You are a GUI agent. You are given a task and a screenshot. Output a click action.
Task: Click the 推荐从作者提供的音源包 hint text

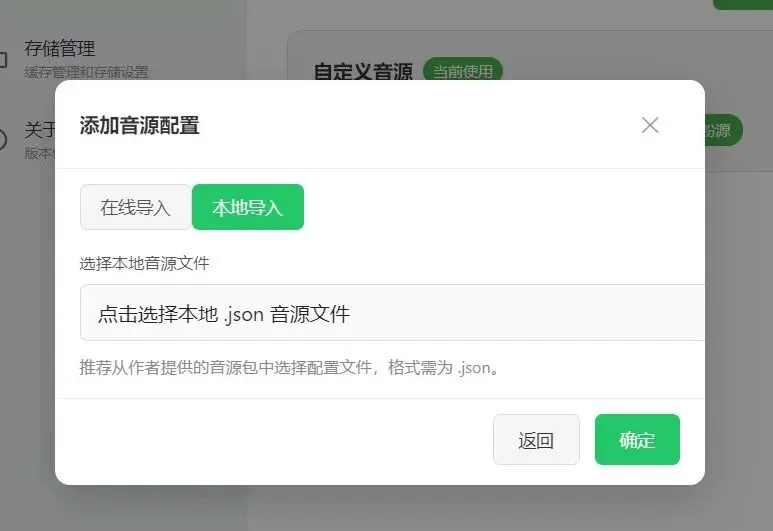291,367
